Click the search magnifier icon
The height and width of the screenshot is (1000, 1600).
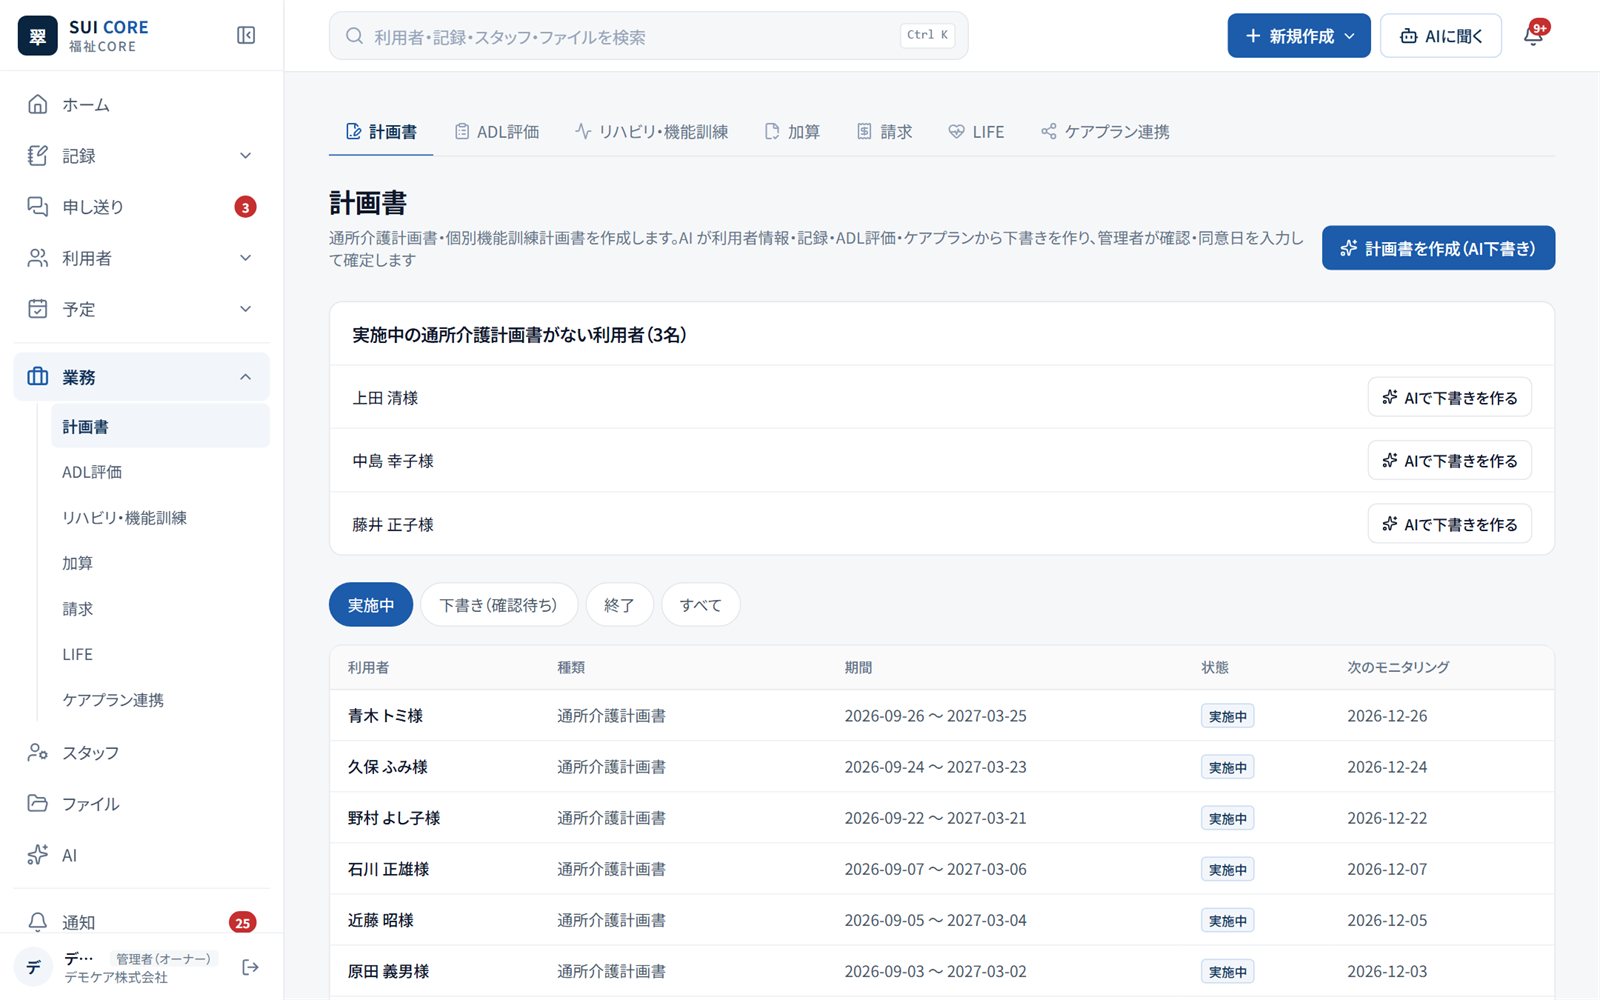click(x=354, y=36)
